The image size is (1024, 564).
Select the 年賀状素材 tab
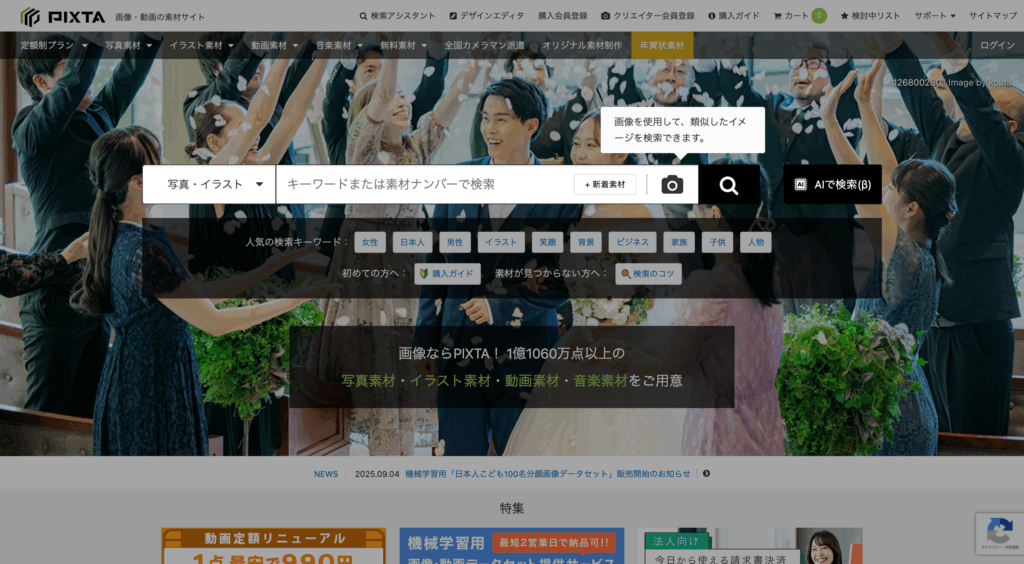662,45
